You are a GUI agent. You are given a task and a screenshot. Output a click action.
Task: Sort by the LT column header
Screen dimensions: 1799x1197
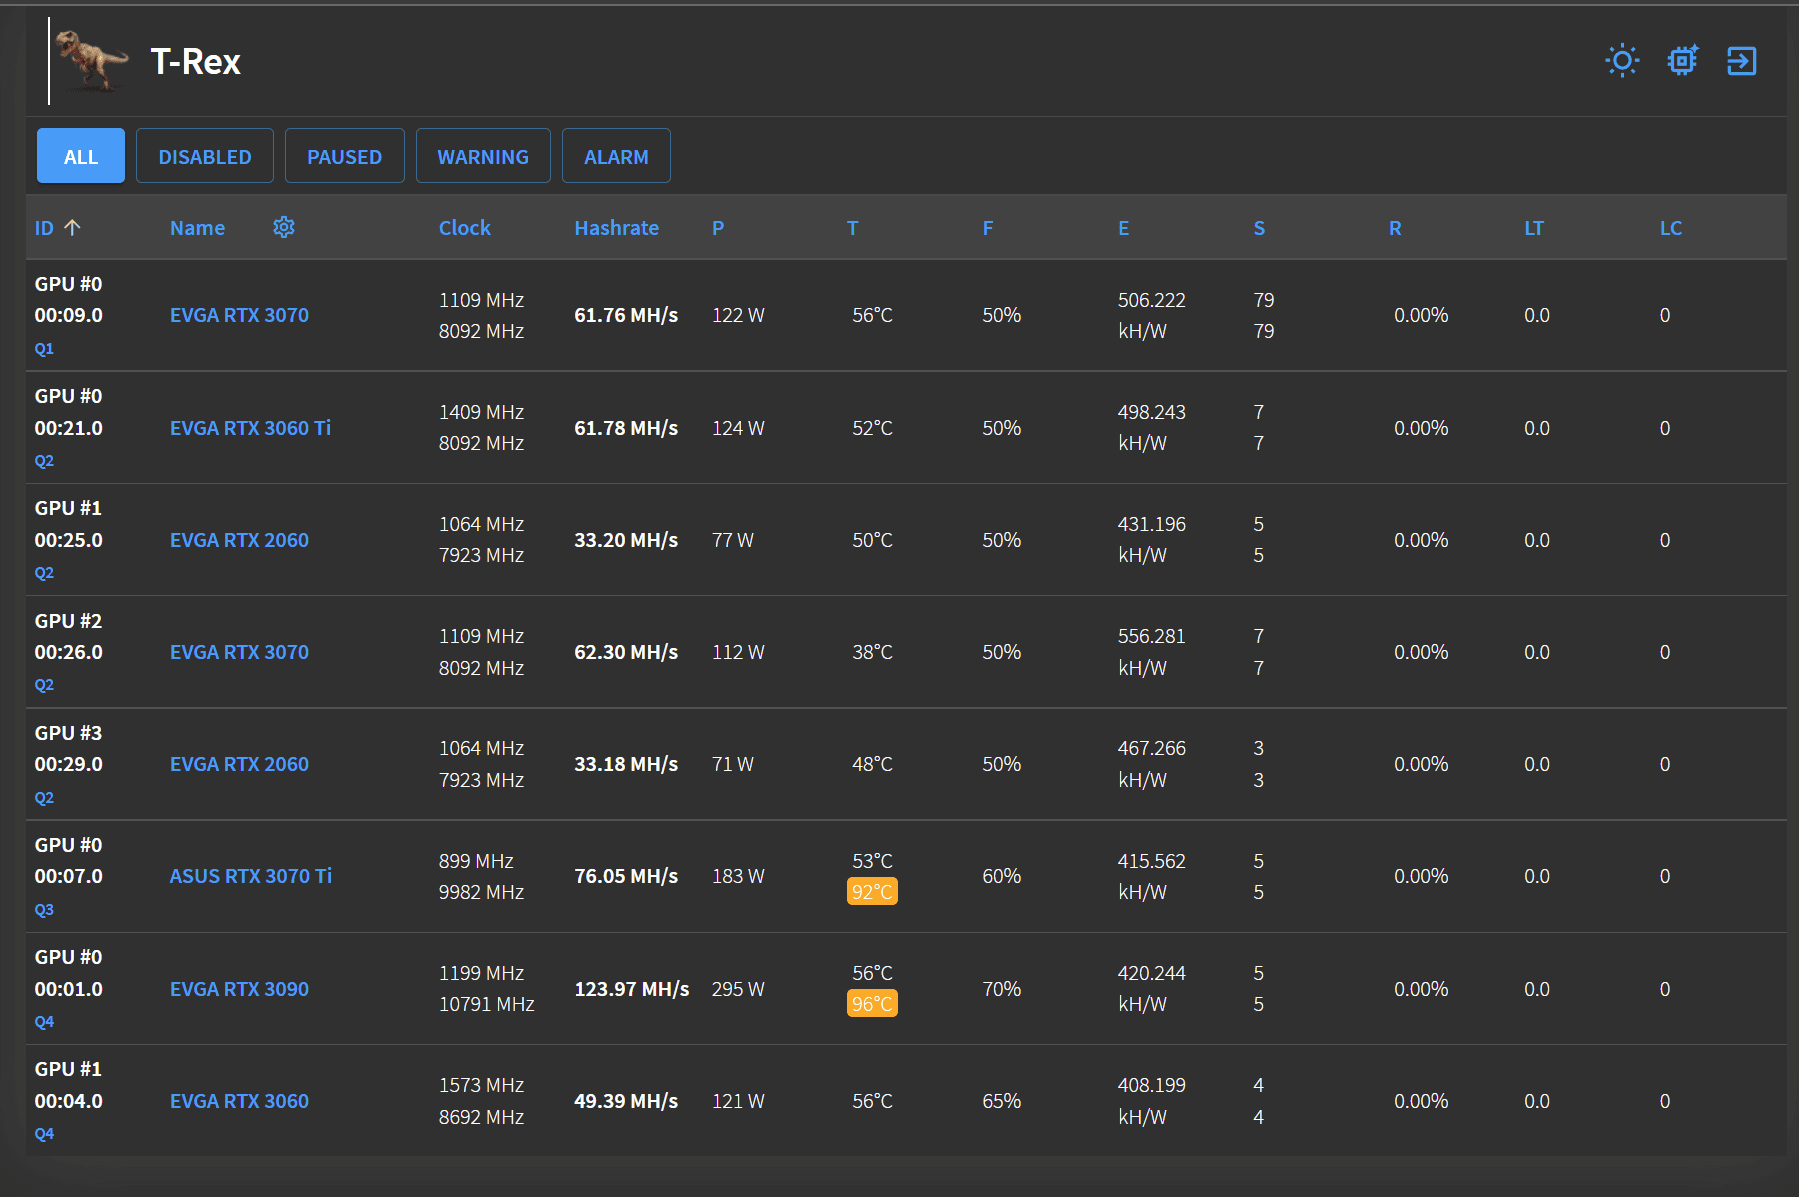click(x=1534, y=228)
